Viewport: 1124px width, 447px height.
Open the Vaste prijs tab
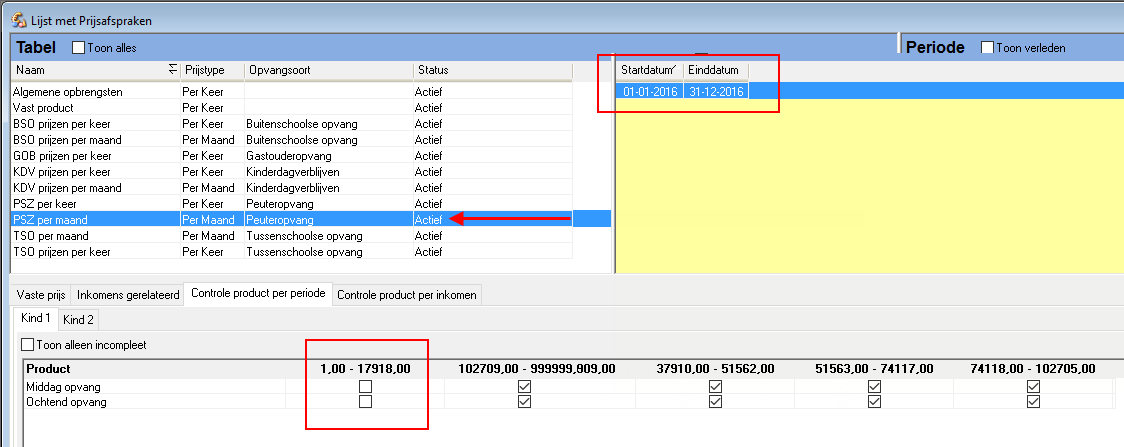coord(39,295)
